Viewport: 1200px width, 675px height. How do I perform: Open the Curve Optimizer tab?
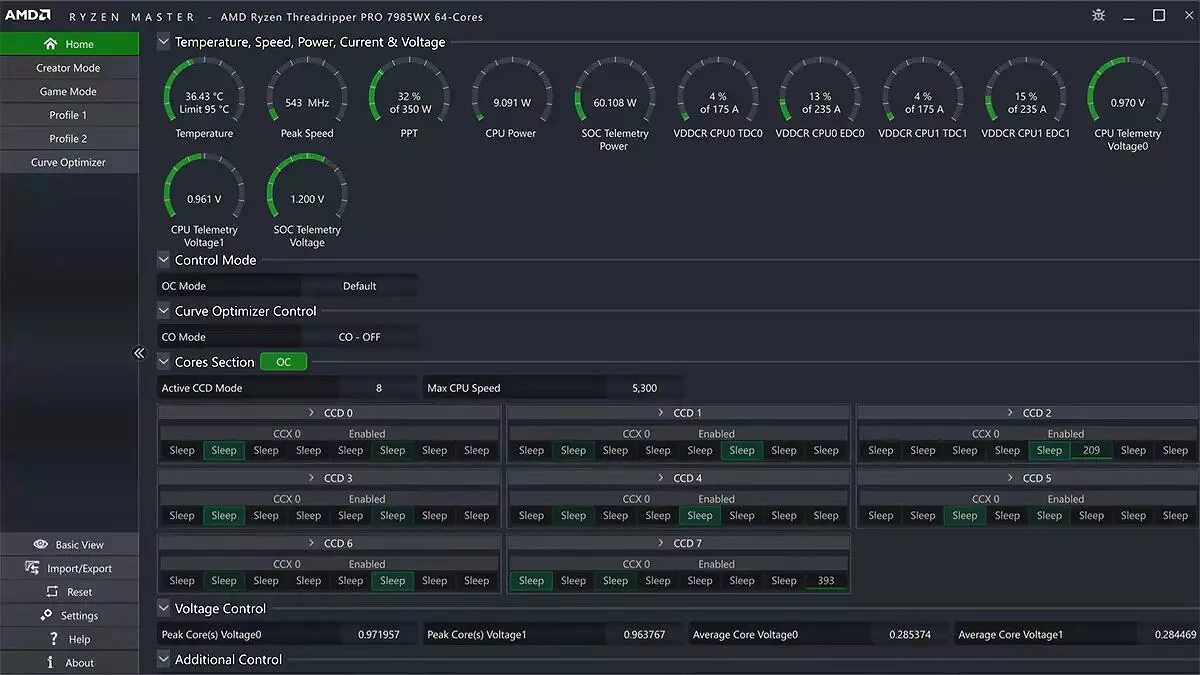68,162
